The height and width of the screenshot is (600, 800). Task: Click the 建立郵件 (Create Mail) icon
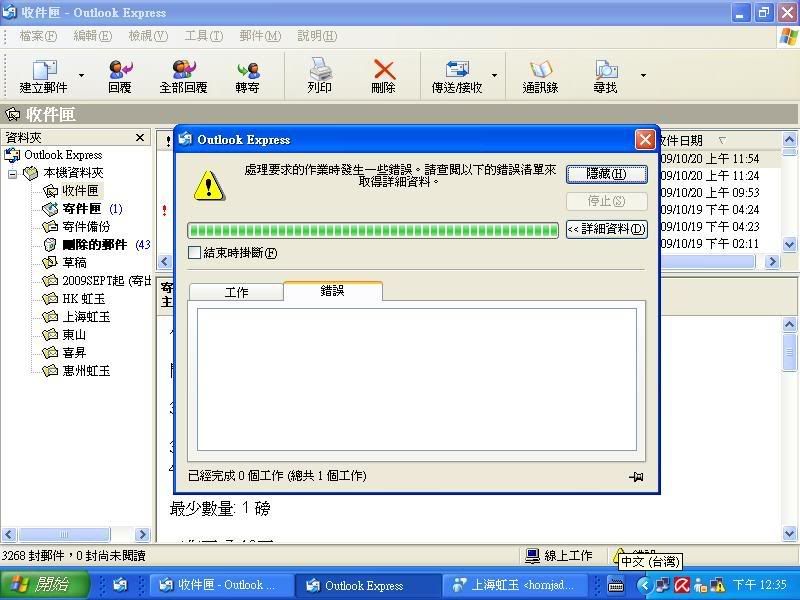click(44, 70)
